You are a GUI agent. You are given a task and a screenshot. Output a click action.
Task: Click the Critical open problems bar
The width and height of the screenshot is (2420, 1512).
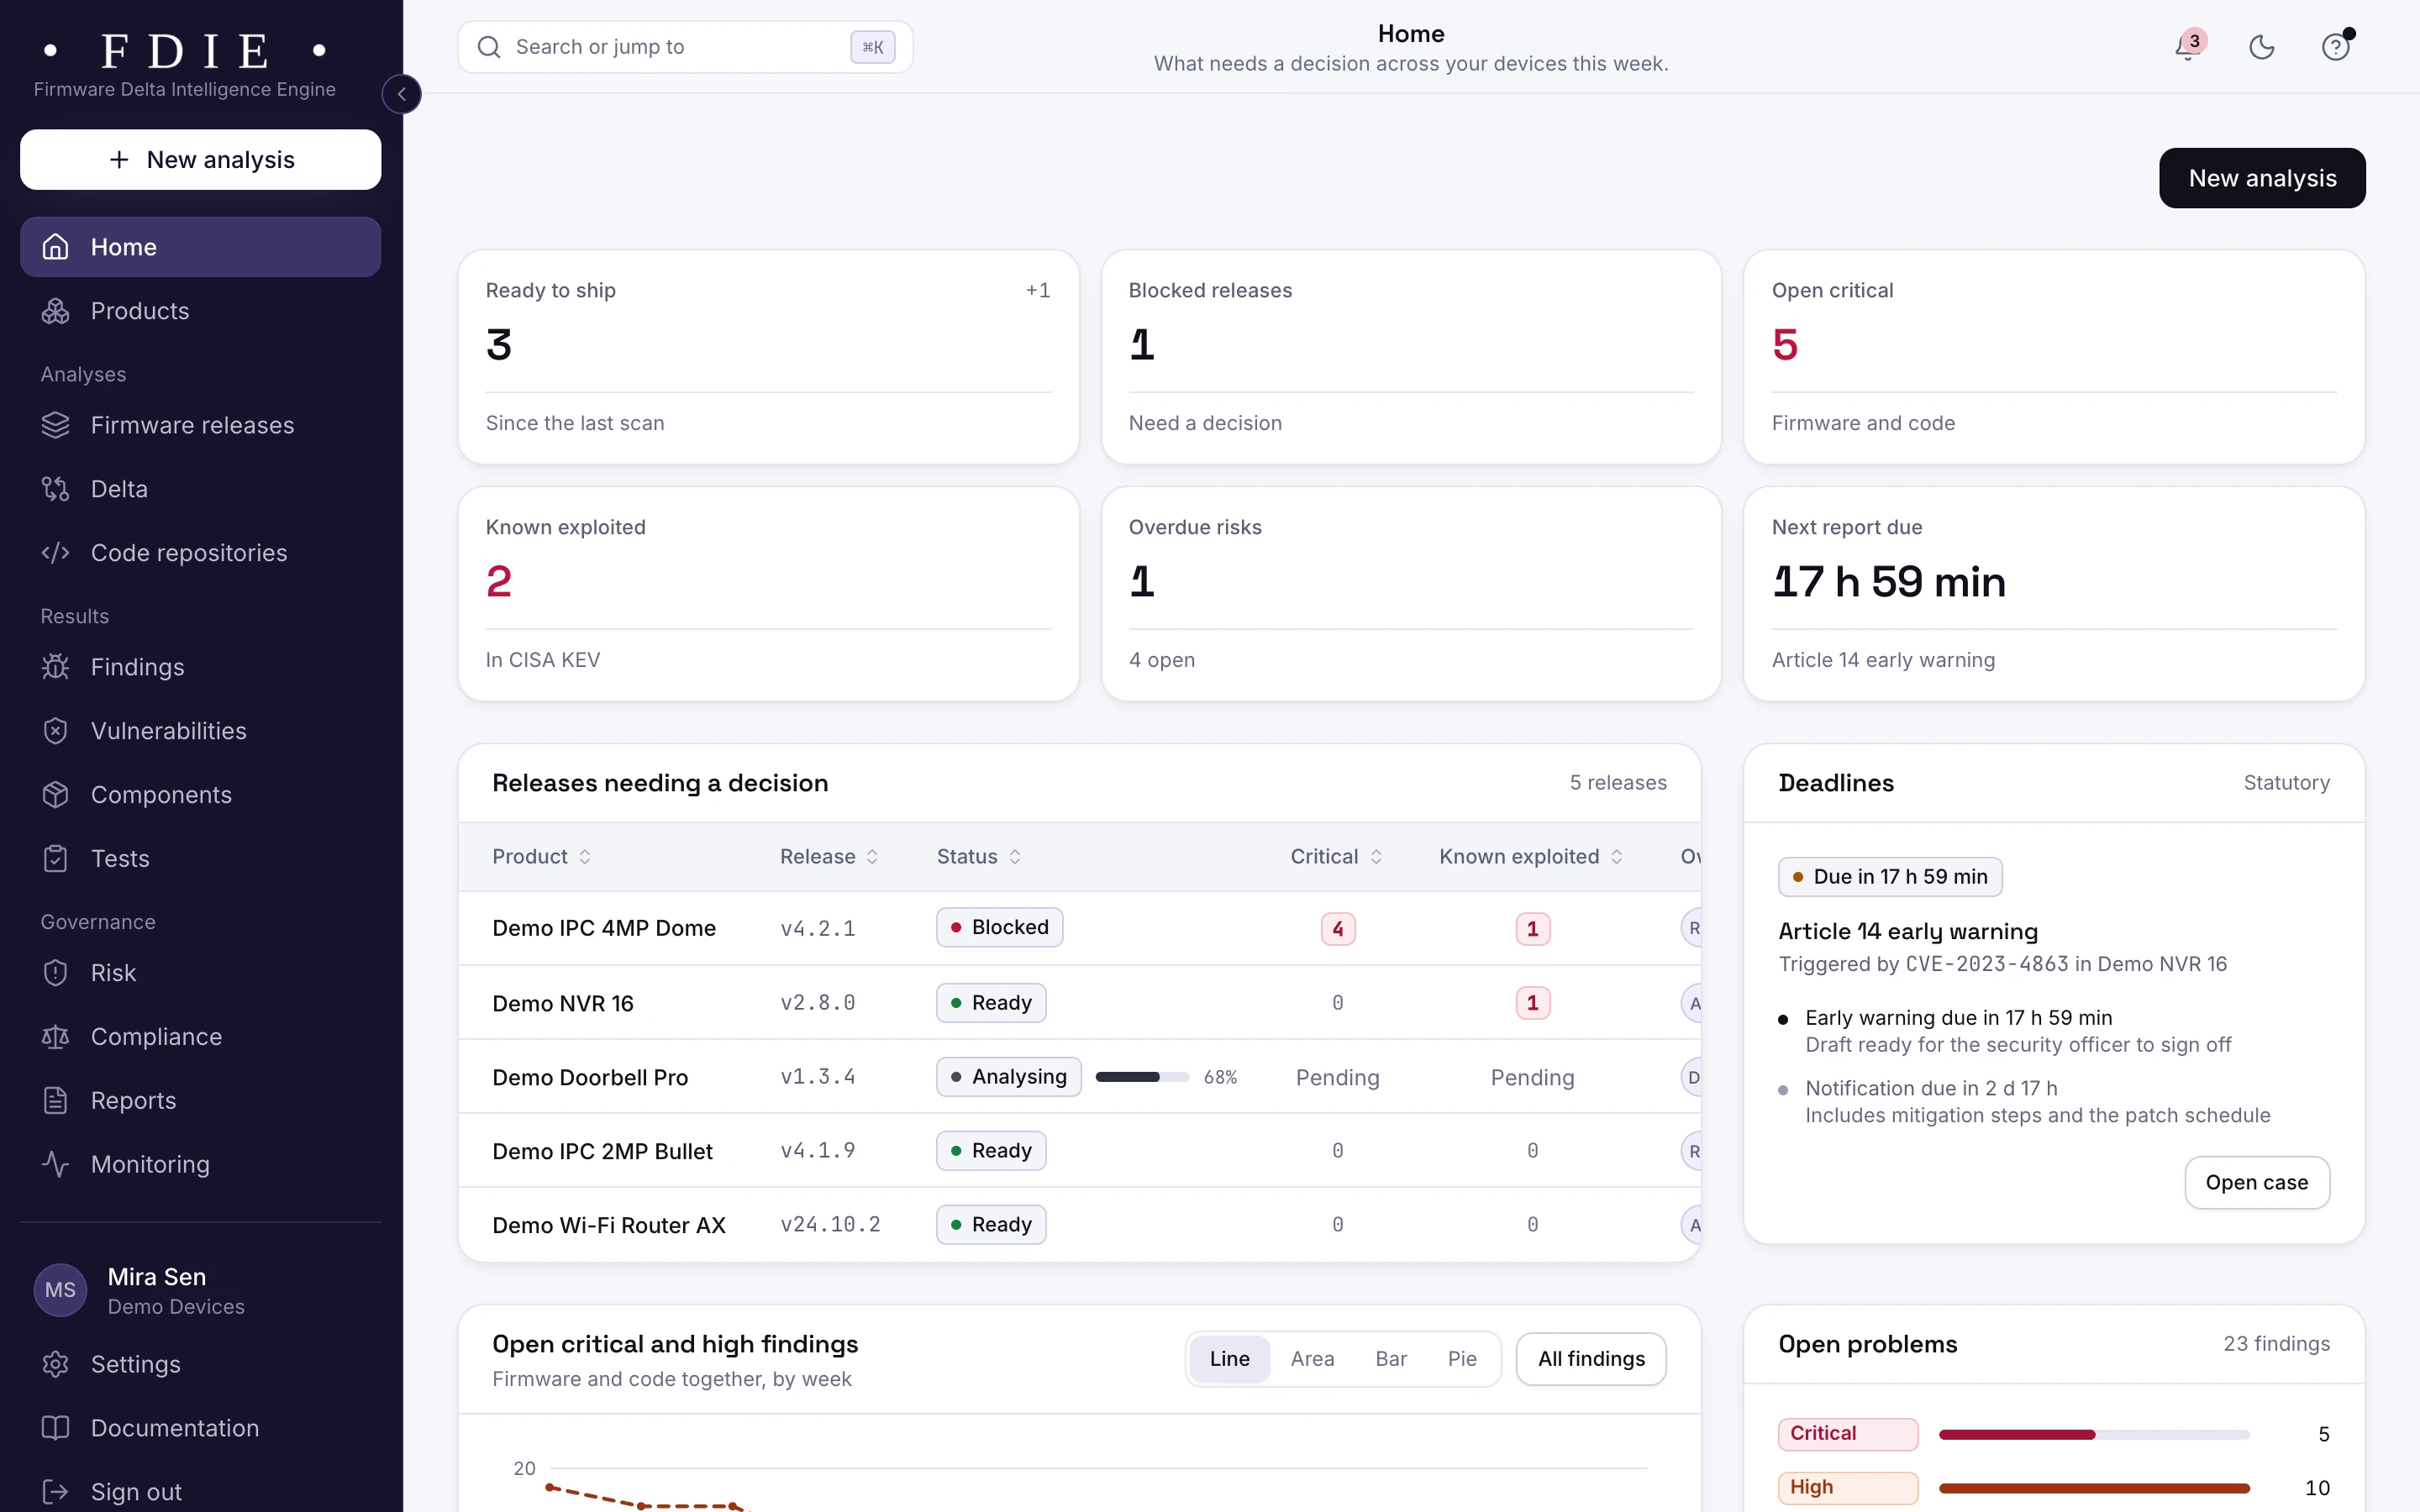(2094, 1434)
